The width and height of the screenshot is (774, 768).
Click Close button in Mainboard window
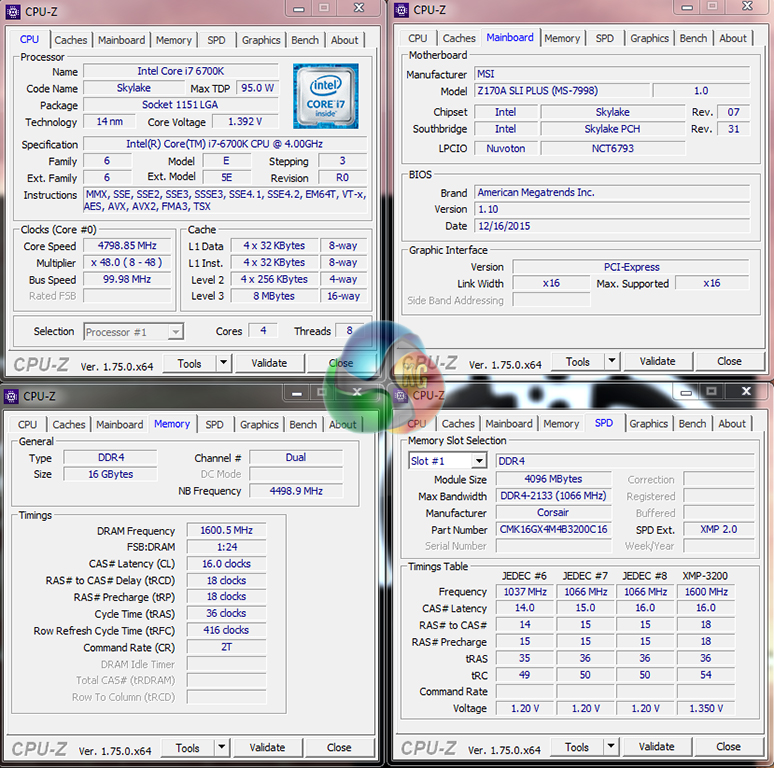729,361
